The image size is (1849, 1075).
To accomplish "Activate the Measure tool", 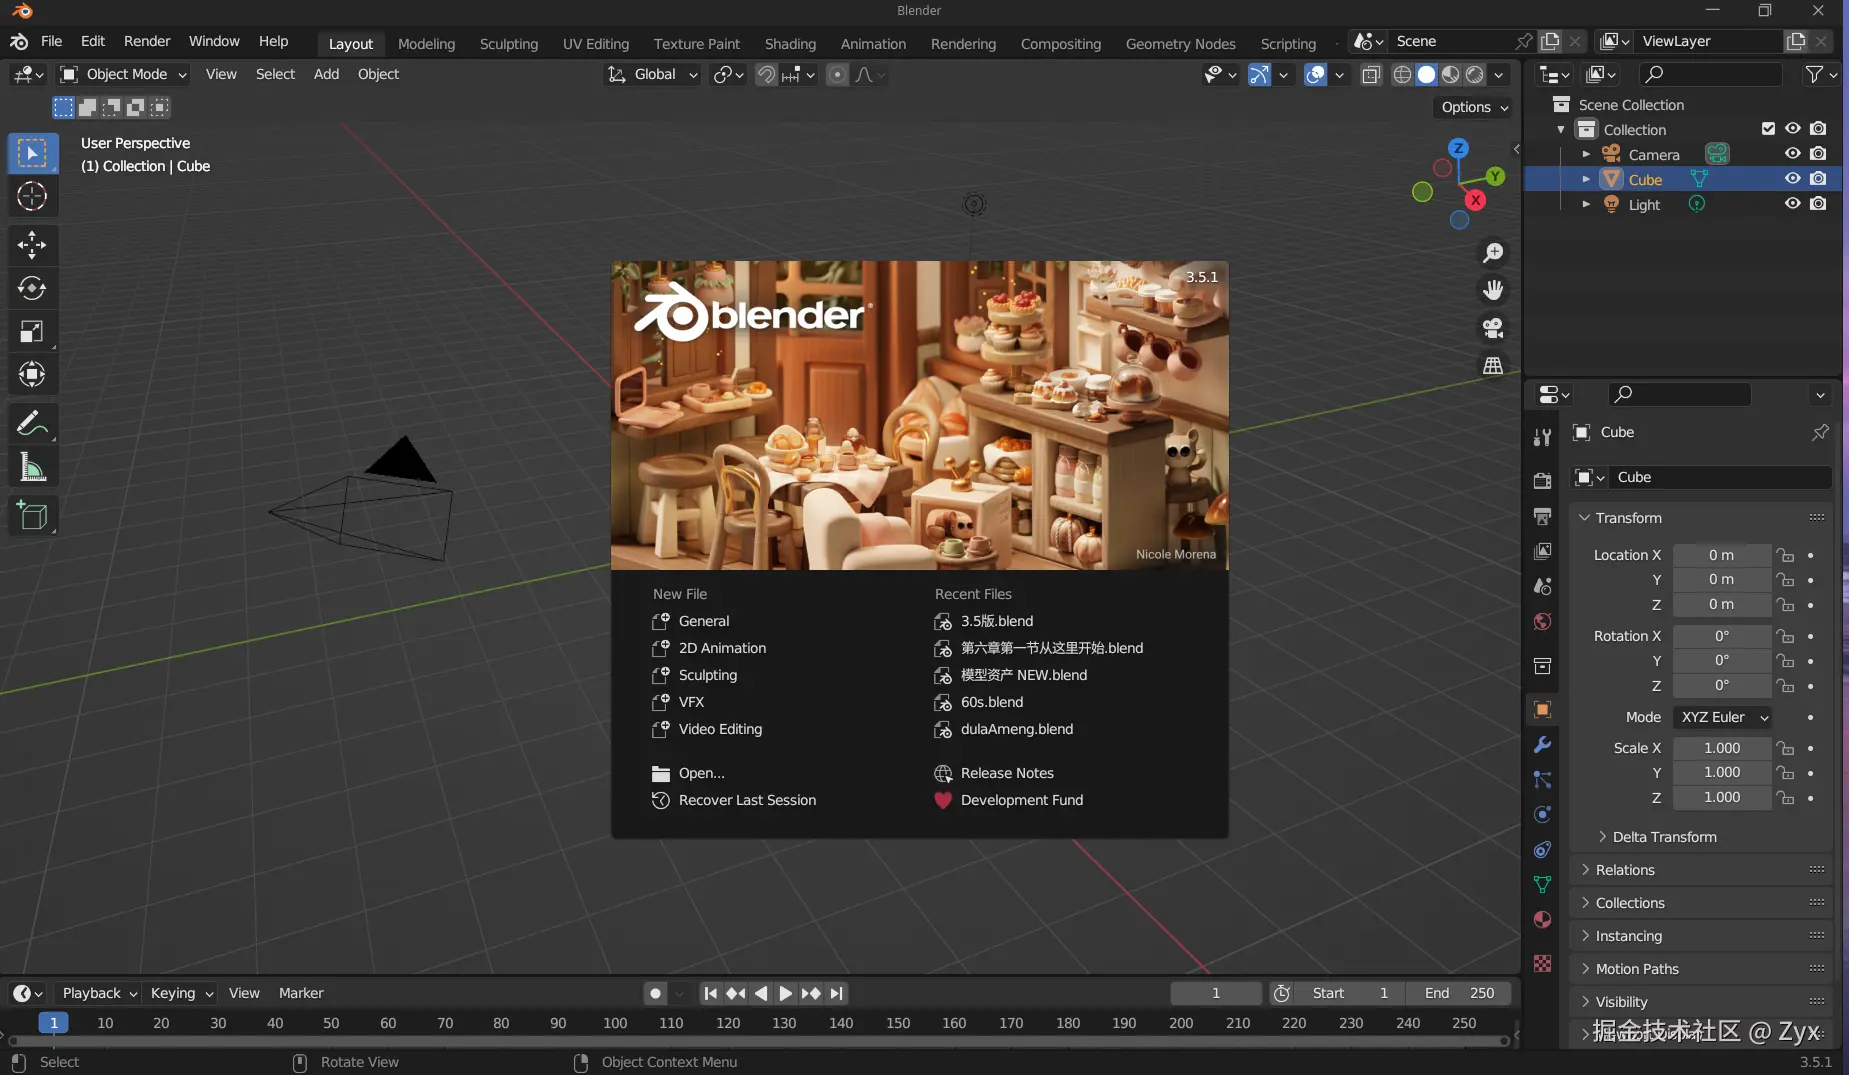I will (32, 468).
